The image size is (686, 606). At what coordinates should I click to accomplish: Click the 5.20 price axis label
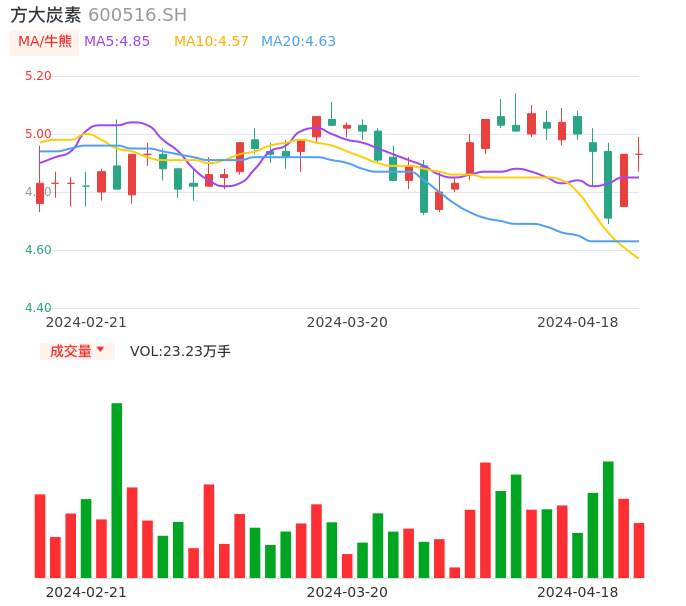[x=38, y=76]
